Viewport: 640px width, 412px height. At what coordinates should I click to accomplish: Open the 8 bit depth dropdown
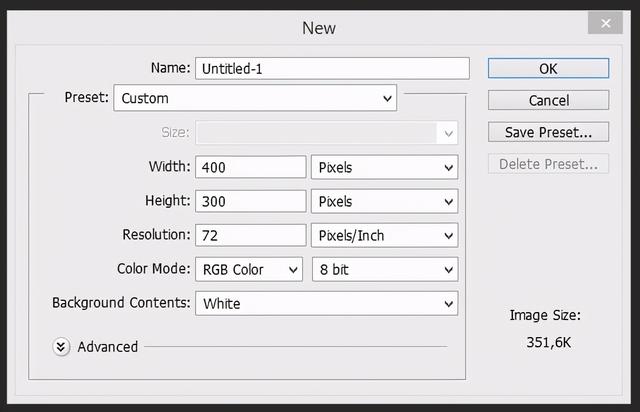[385, 269]
